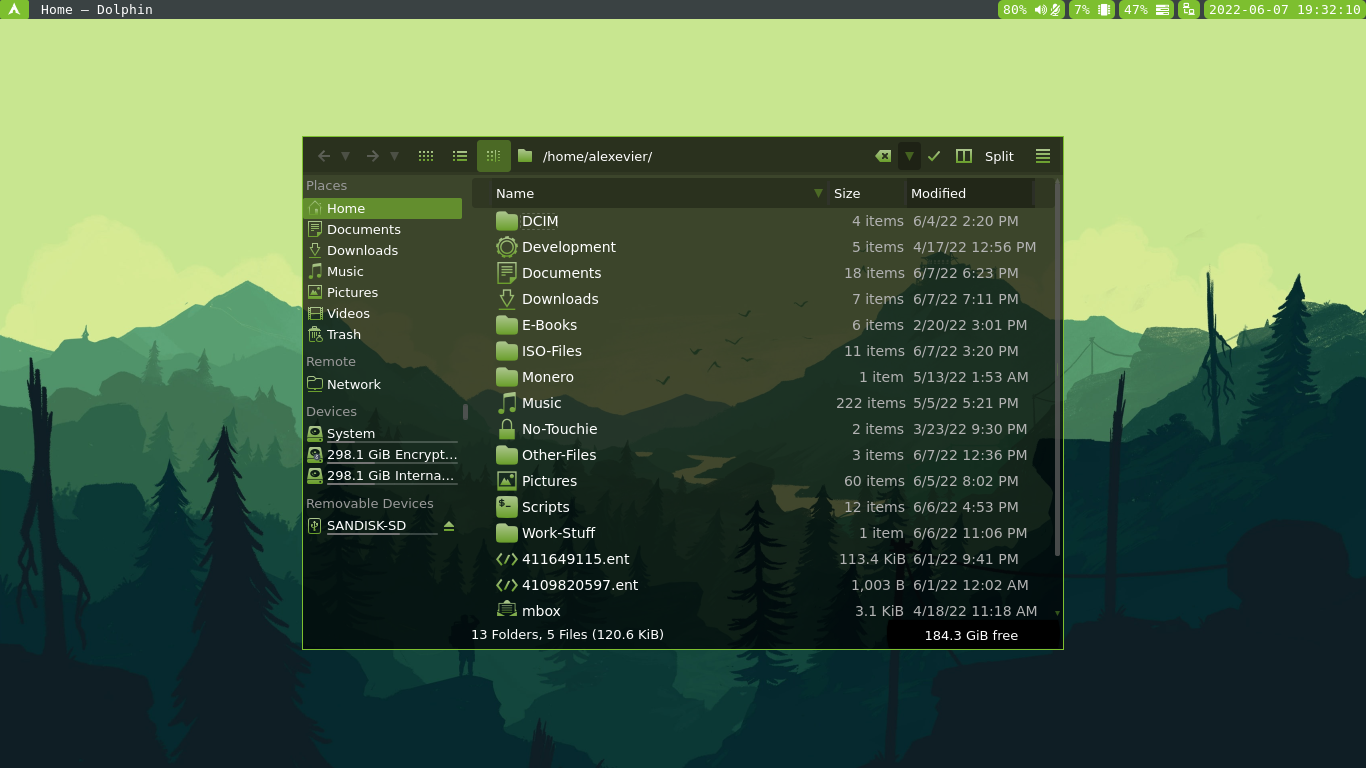Open Music in Places panel
The height and width of the screenshot is (768, 1366).
(x=382, y=271)
